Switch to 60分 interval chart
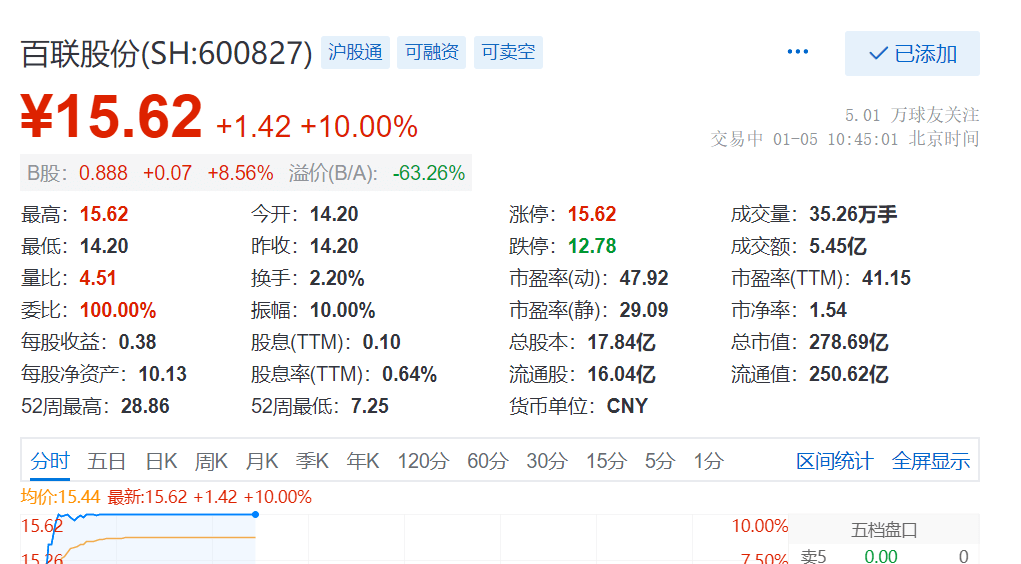Screen dimensions: 1021x564 488,461
